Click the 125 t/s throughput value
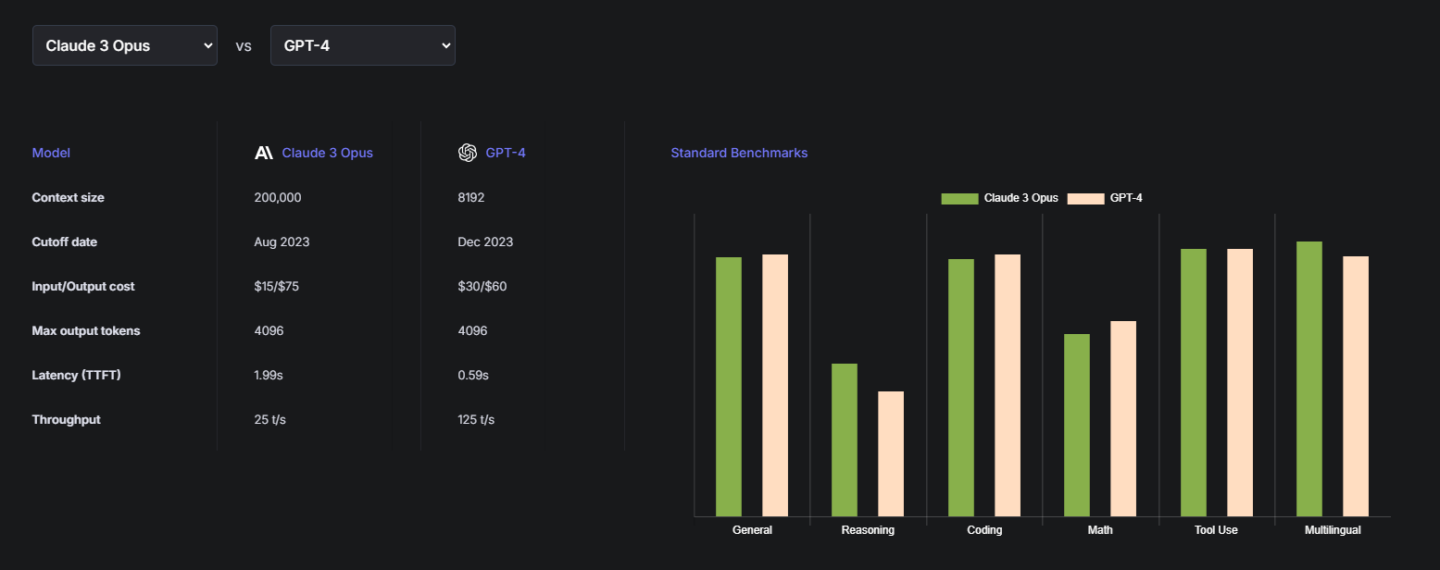The width and height of the screenshot is (1440, 570). pos(476,420)
